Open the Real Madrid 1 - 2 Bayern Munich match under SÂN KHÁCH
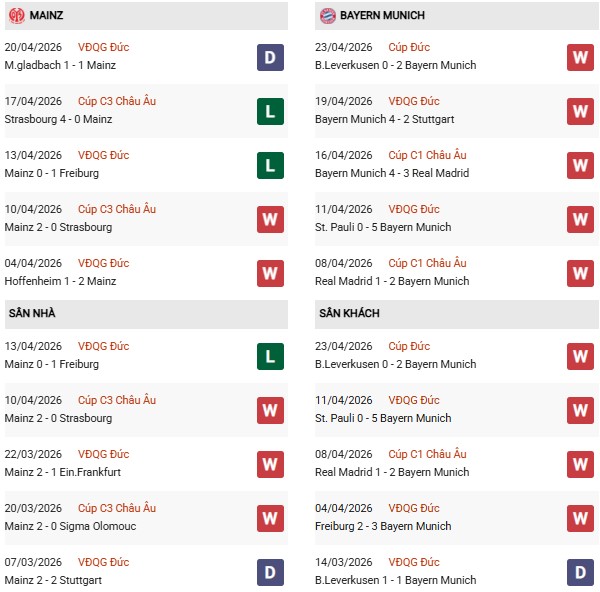Screen dimensions: 600x592 coord(391,472)
